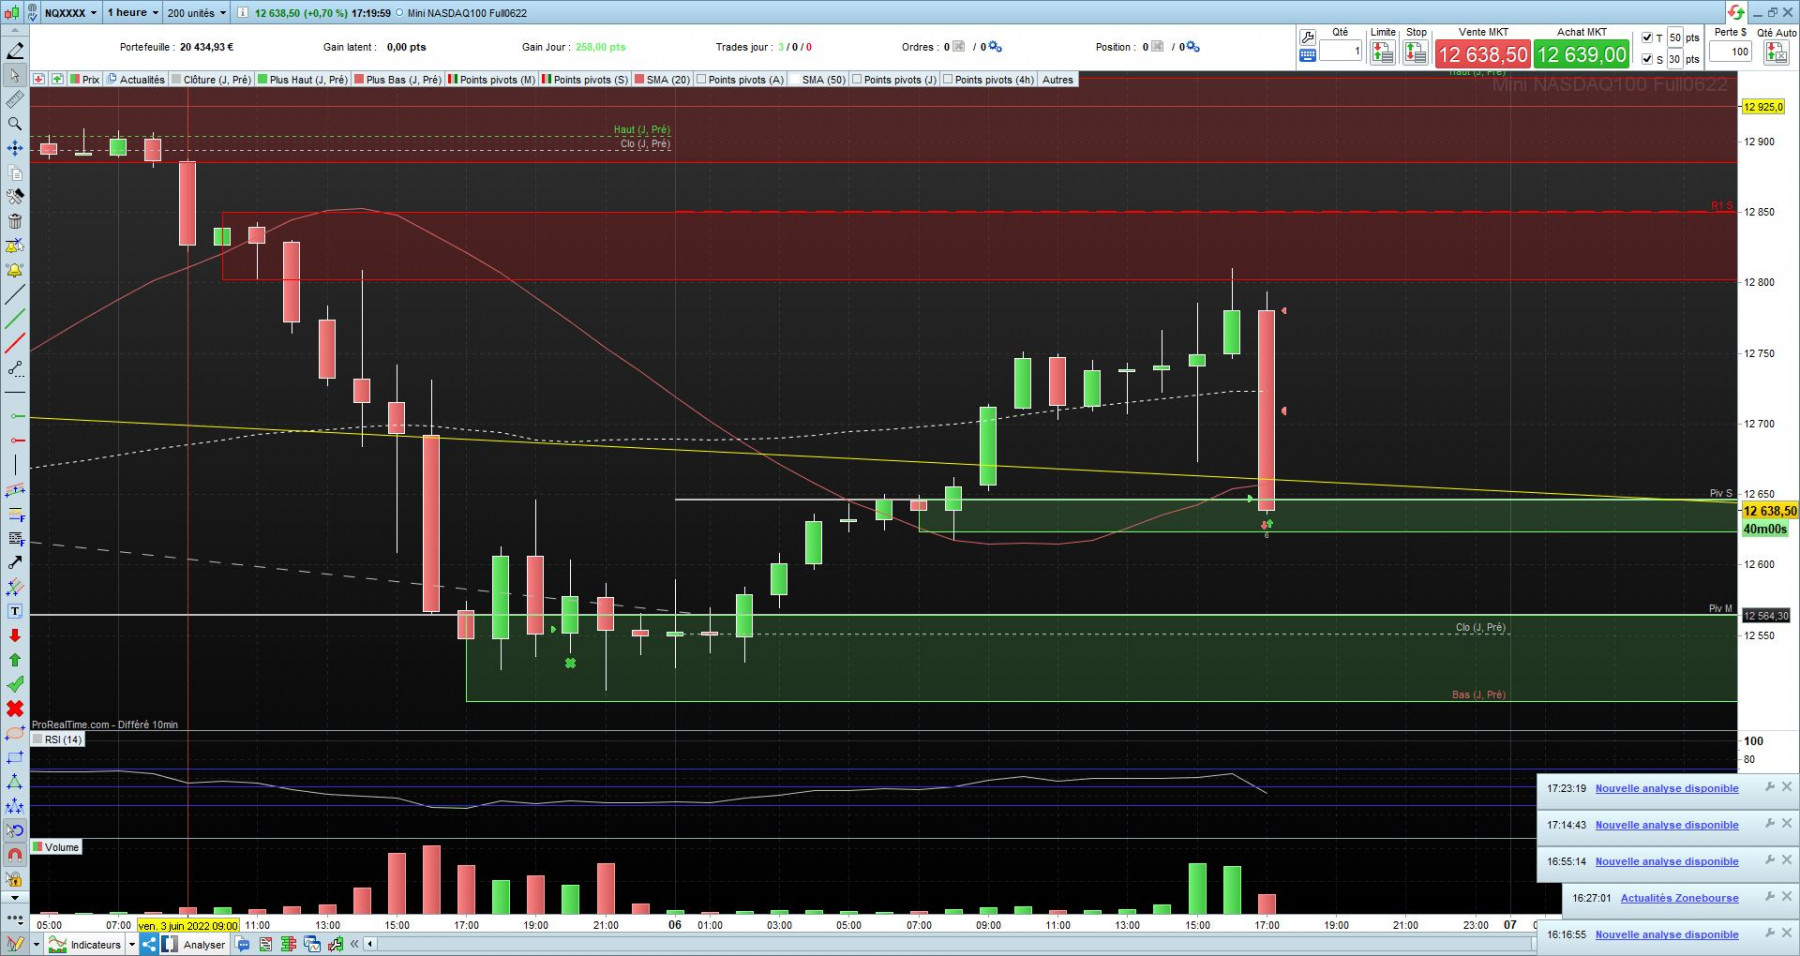Image resolution: width=1800 pixels, height=956 pixels.
Task: Select the red down arrow drawing tool
Action: click(x=15, y=636)
